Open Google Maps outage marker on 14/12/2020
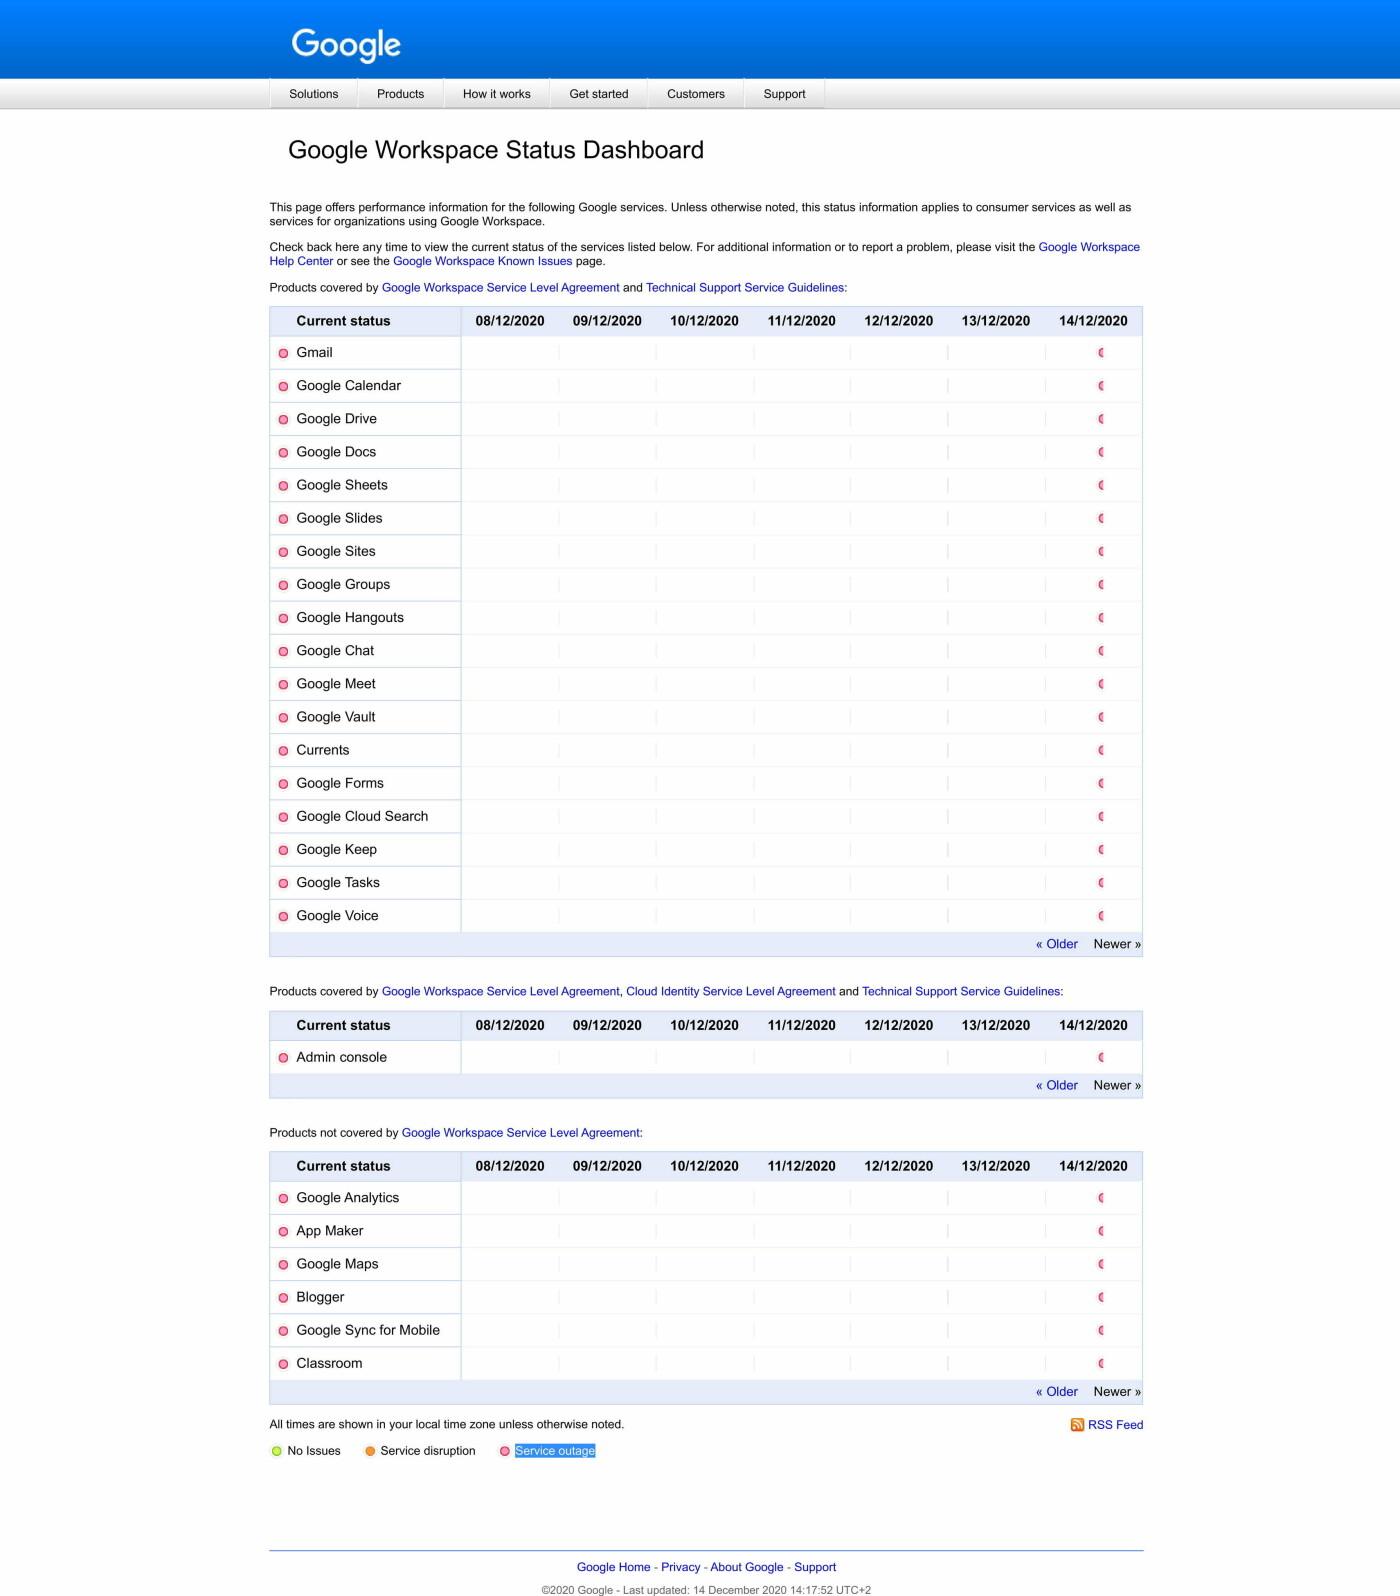The image size is (1400, 1596). [1101, 1264]
